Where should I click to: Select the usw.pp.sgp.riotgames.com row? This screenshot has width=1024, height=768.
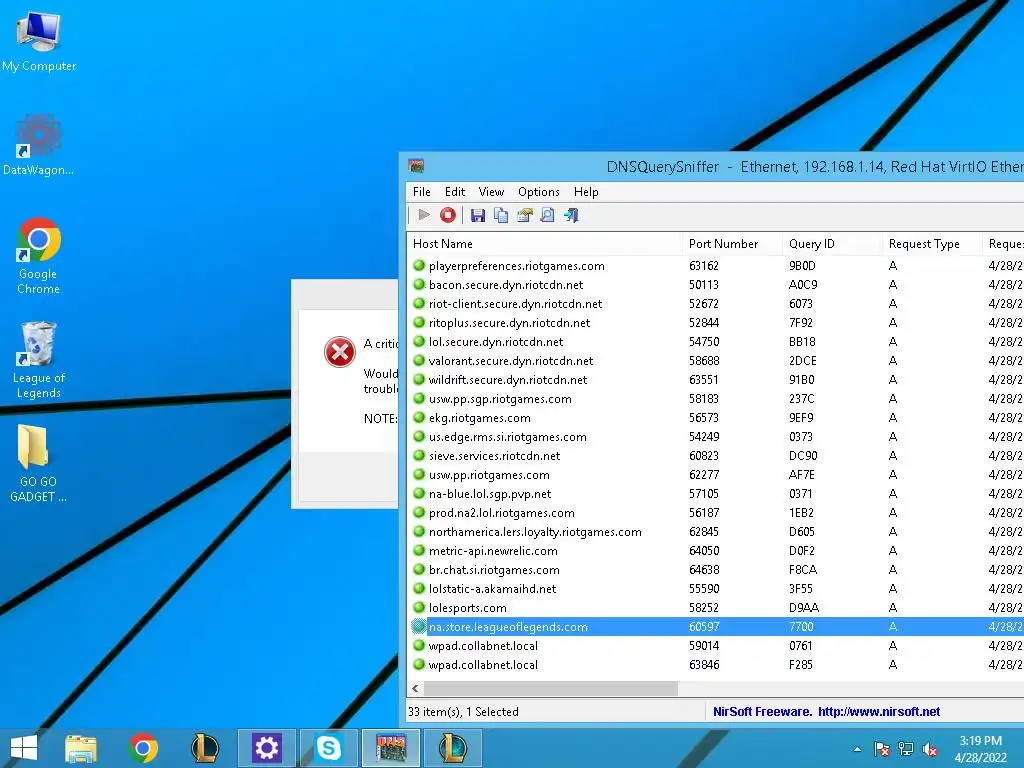click(x=715, y=398)
